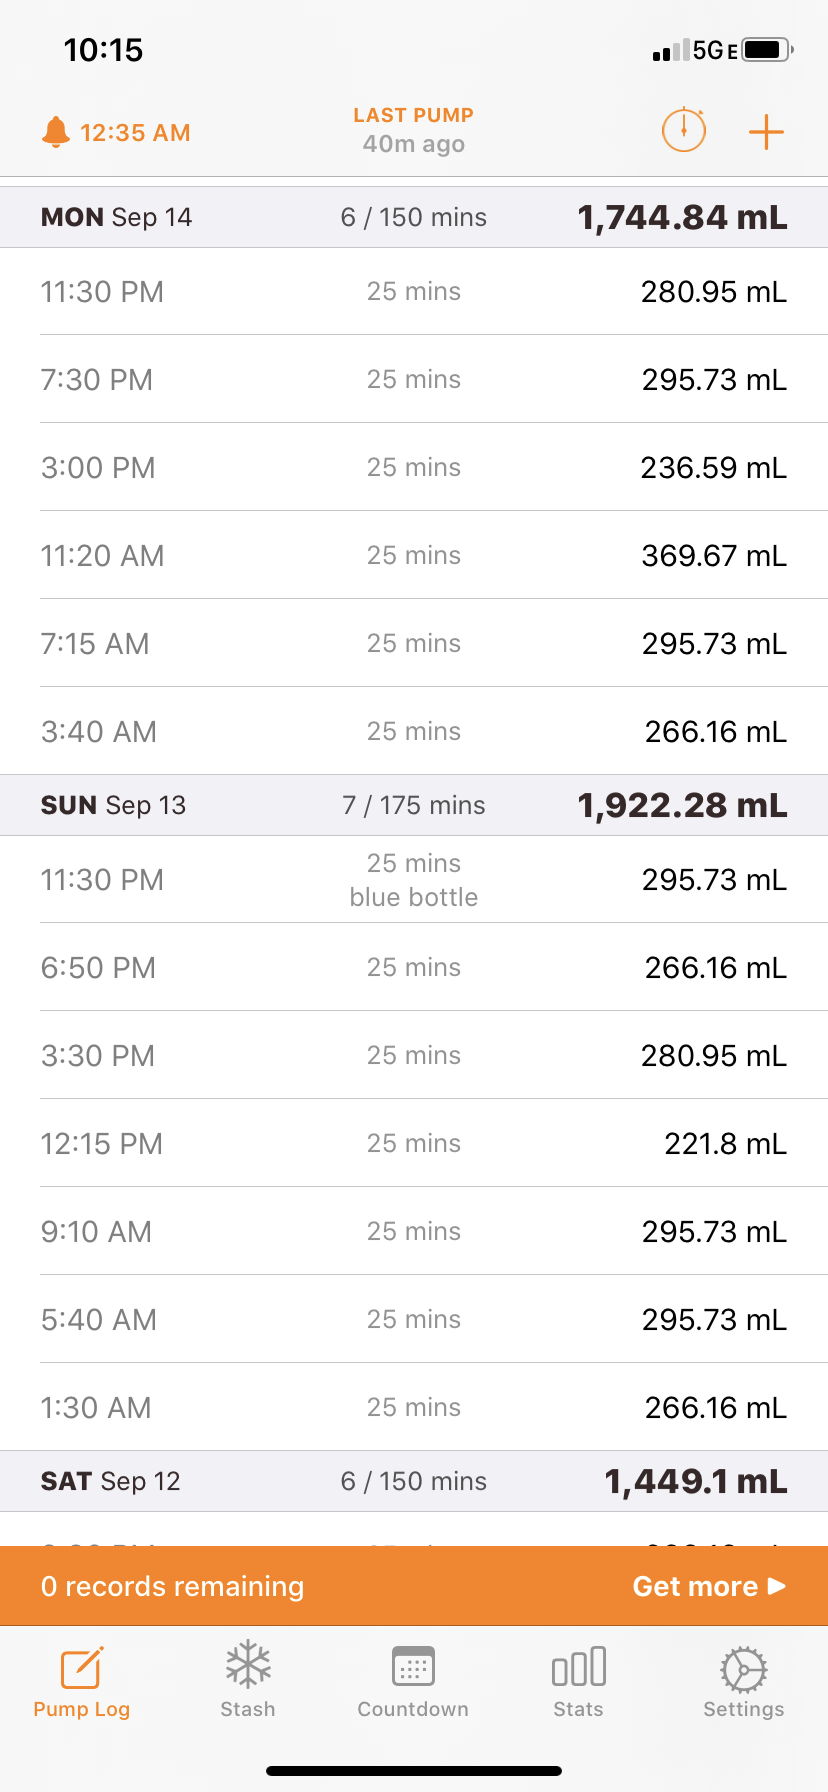Open the Stash snowflake tab
The height and width of the screenshot is (1792, 828).
click(248, 1680)
